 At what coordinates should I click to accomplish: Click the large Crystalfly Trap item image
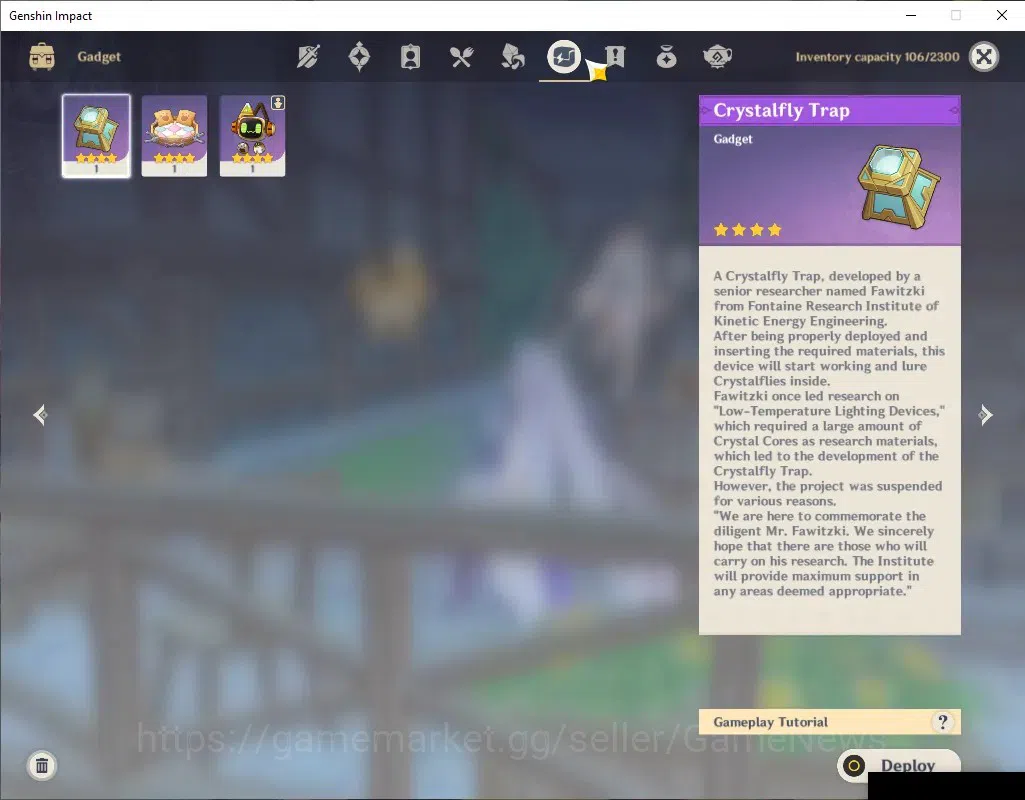(899, 187)
